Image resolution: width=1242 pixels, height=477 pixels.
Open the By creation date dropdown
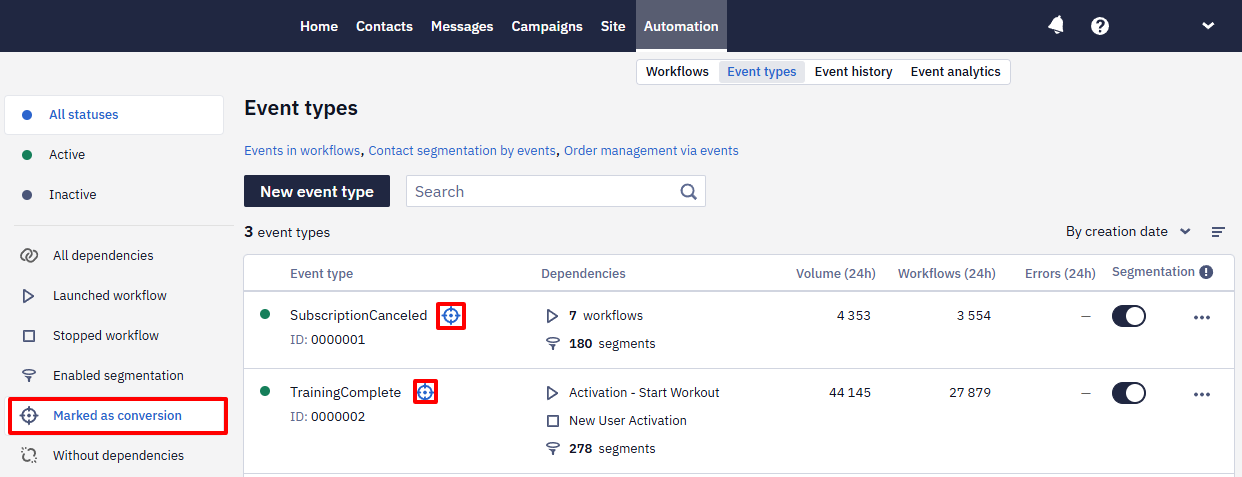[x=1128, y=232]
